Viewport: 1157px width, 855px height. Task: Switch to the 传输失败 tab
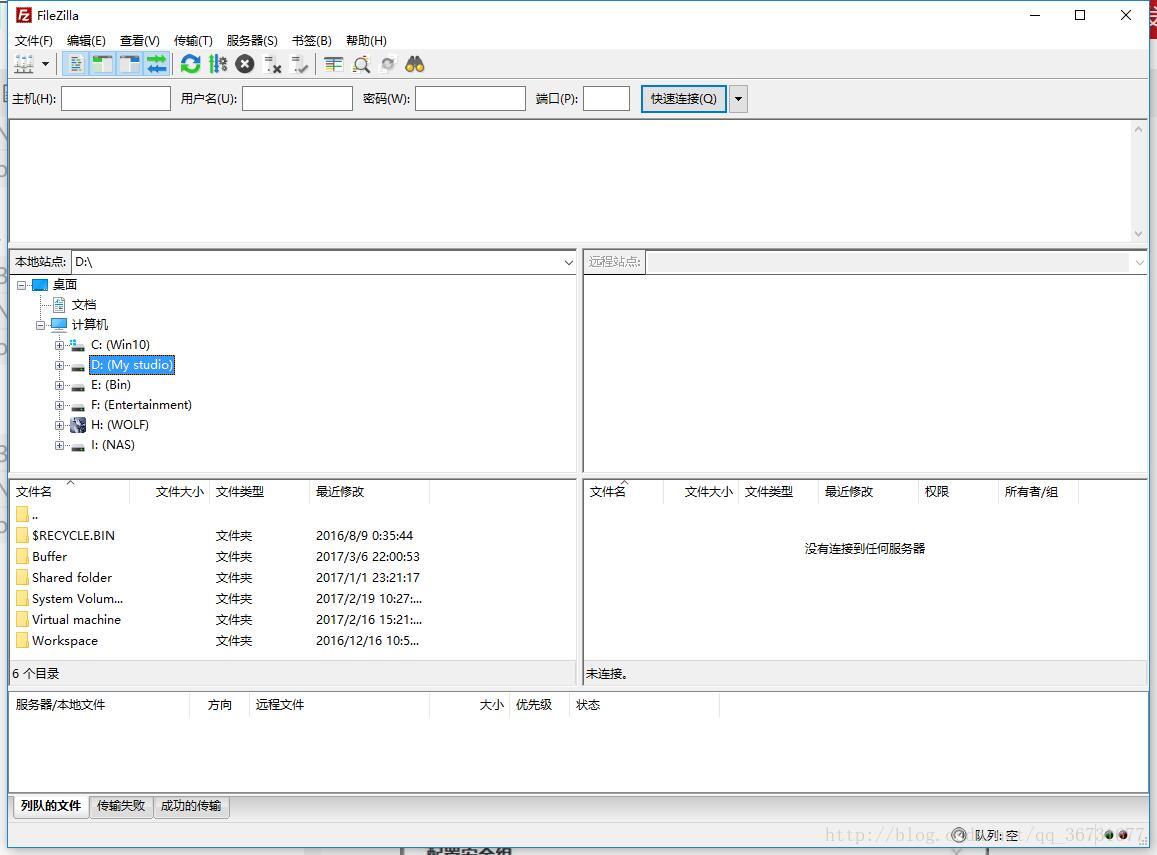point(121,806)
